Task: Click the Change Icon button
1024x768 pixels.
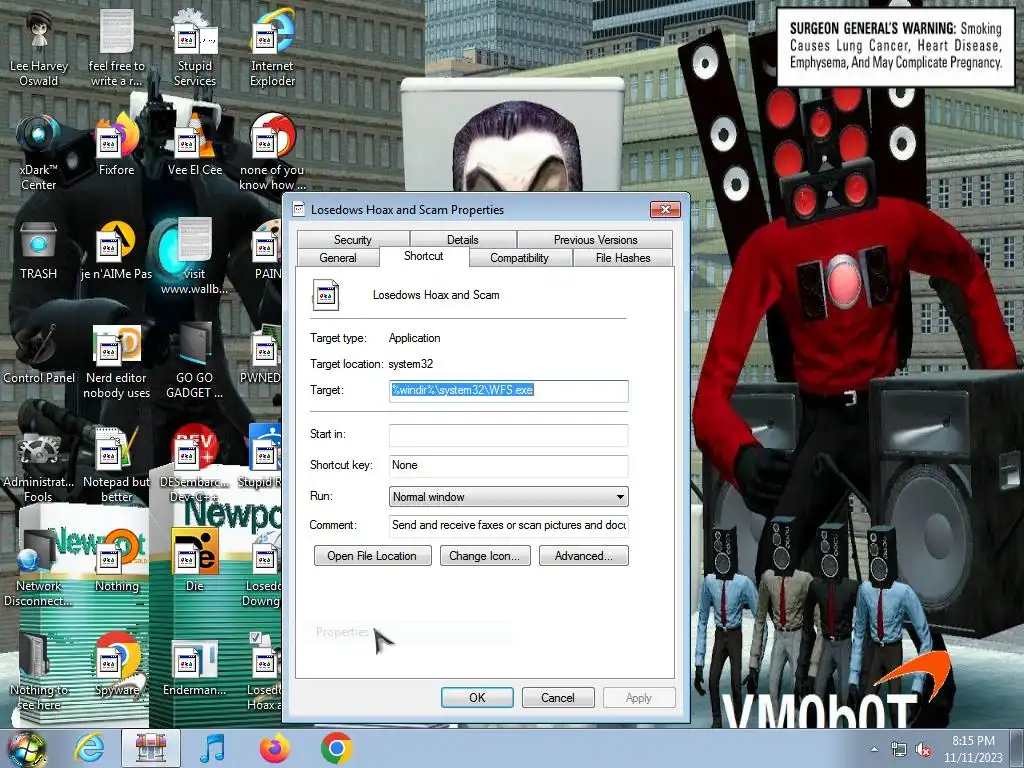Action: click(x=485, y=556)
